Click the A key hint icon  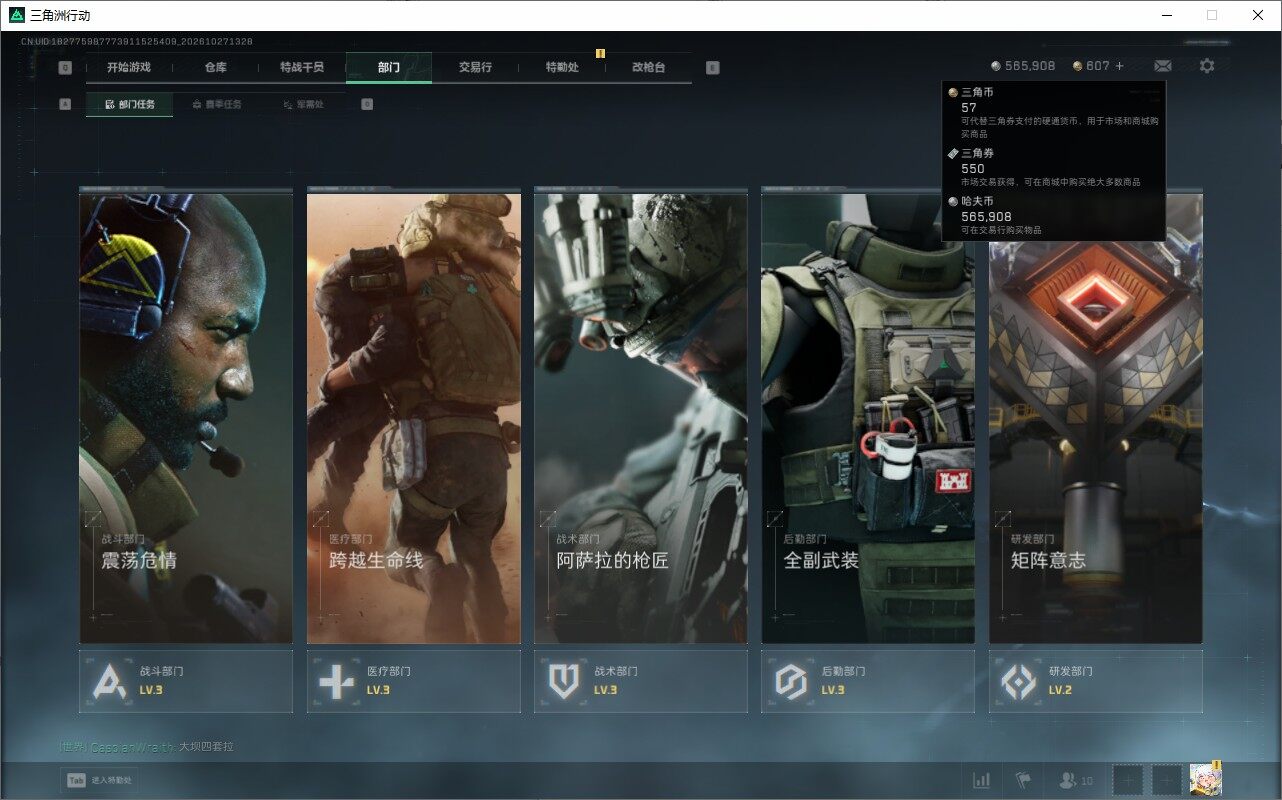[x=65, y=104]
